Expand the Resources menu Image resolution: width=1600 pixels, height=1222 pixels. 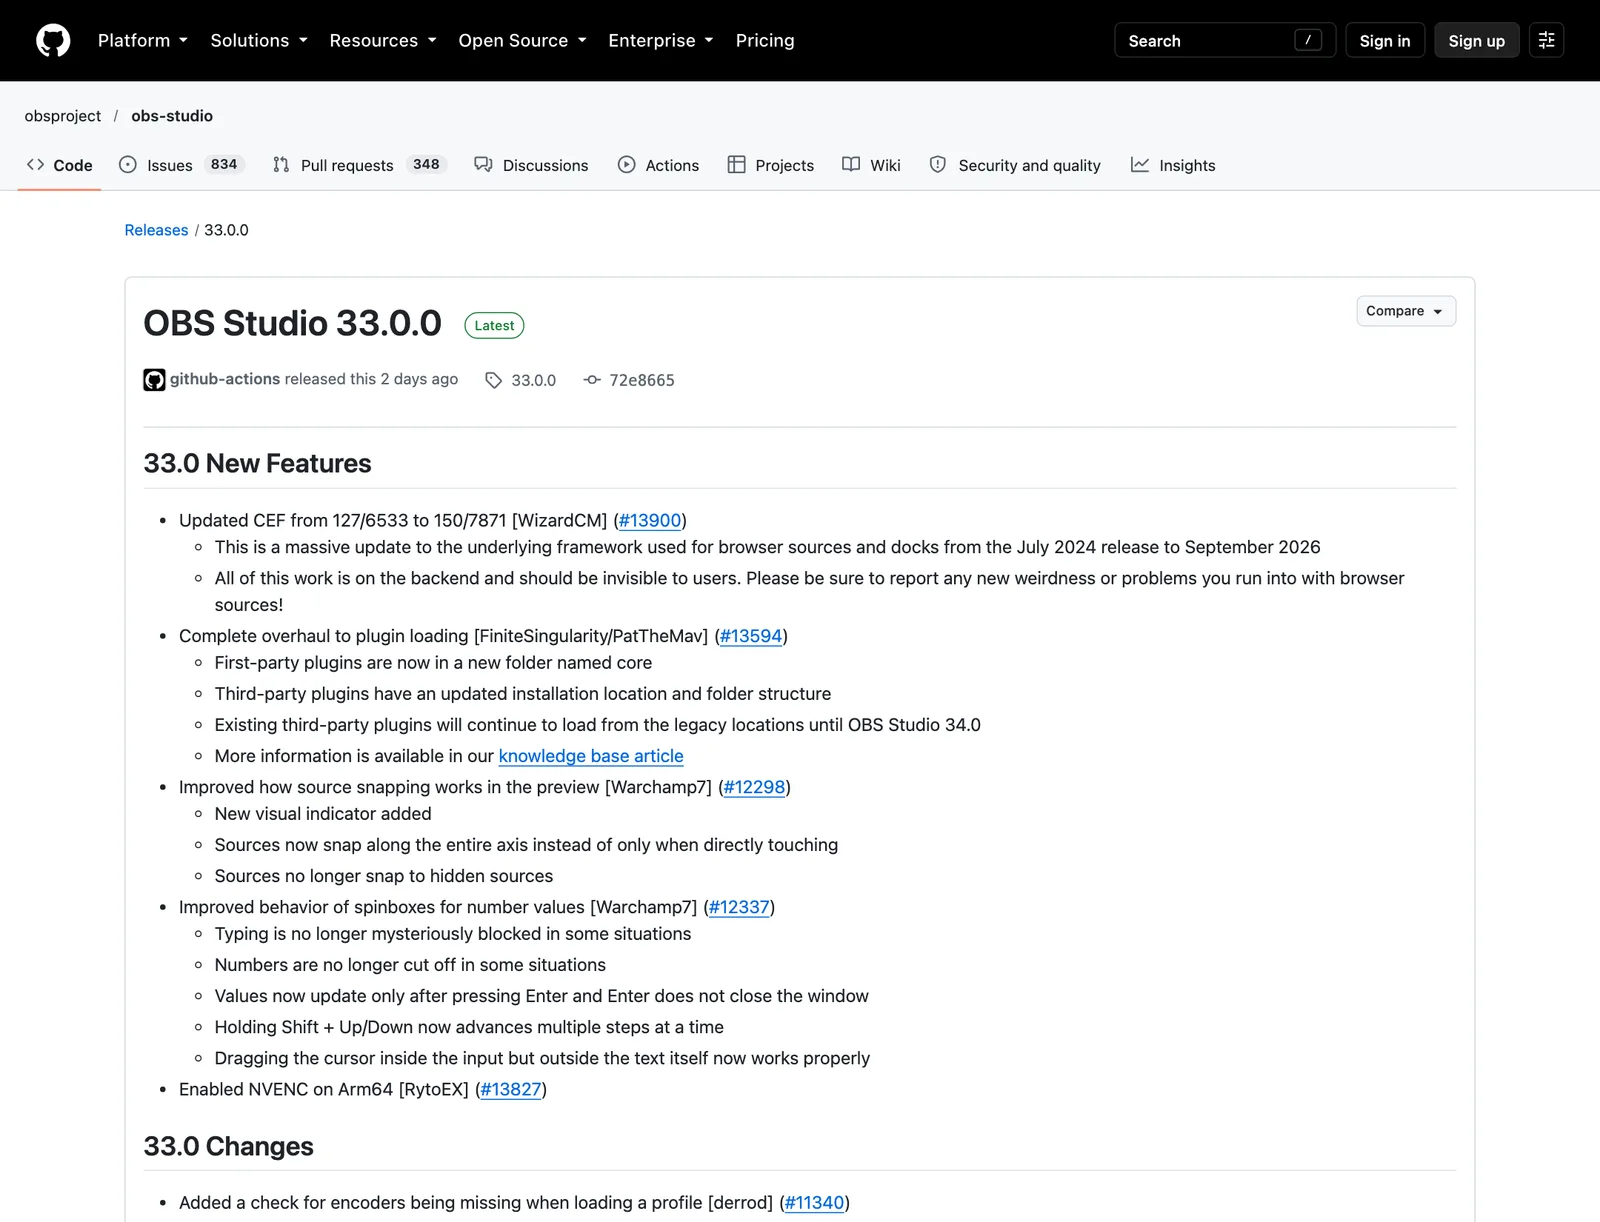pos(383,40)
